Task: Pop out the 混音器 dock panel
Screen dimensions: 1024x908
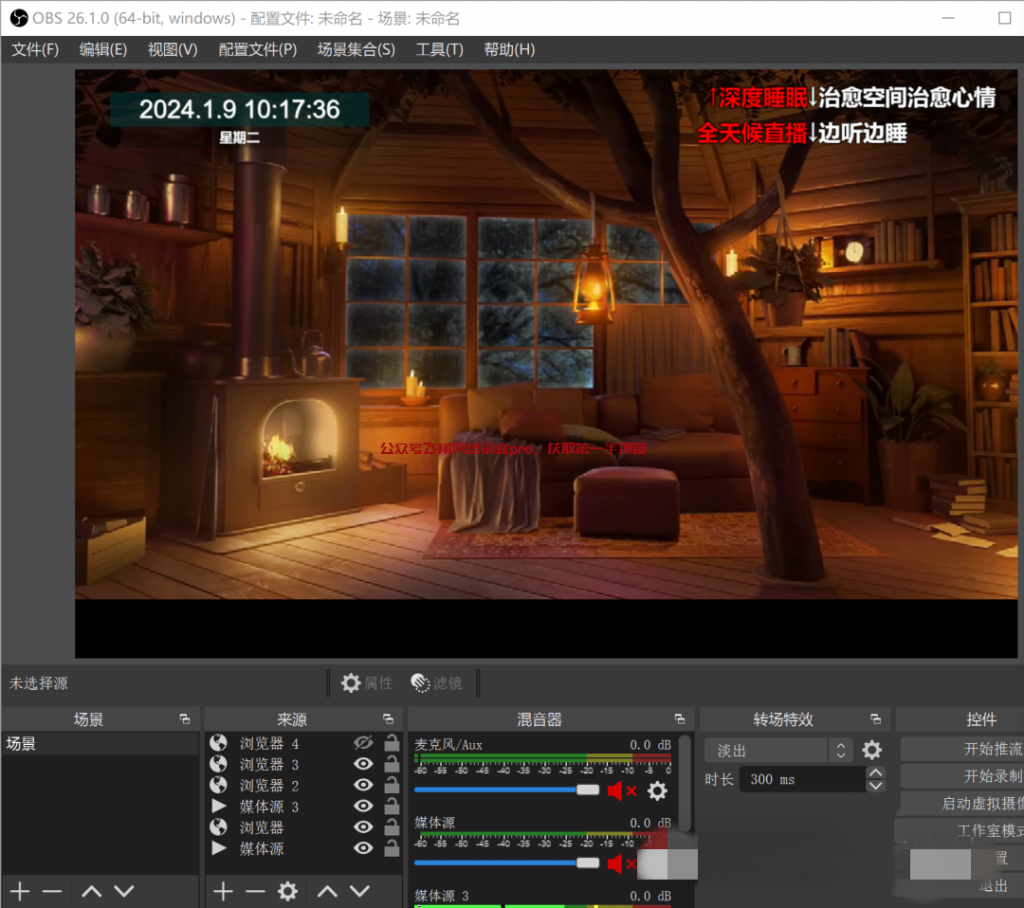Action: coord(680,719)
